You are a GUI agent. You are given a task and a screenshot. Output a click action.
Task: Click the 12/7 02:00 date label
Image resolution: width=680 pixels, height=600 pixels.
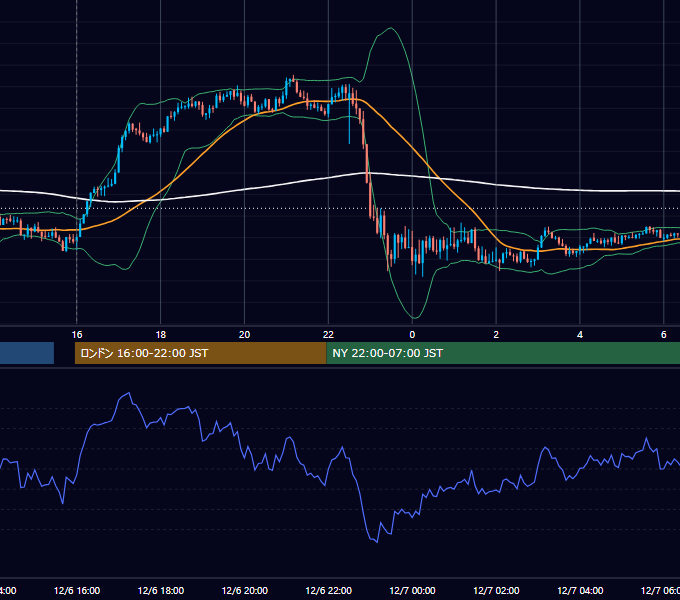[496, 590]
